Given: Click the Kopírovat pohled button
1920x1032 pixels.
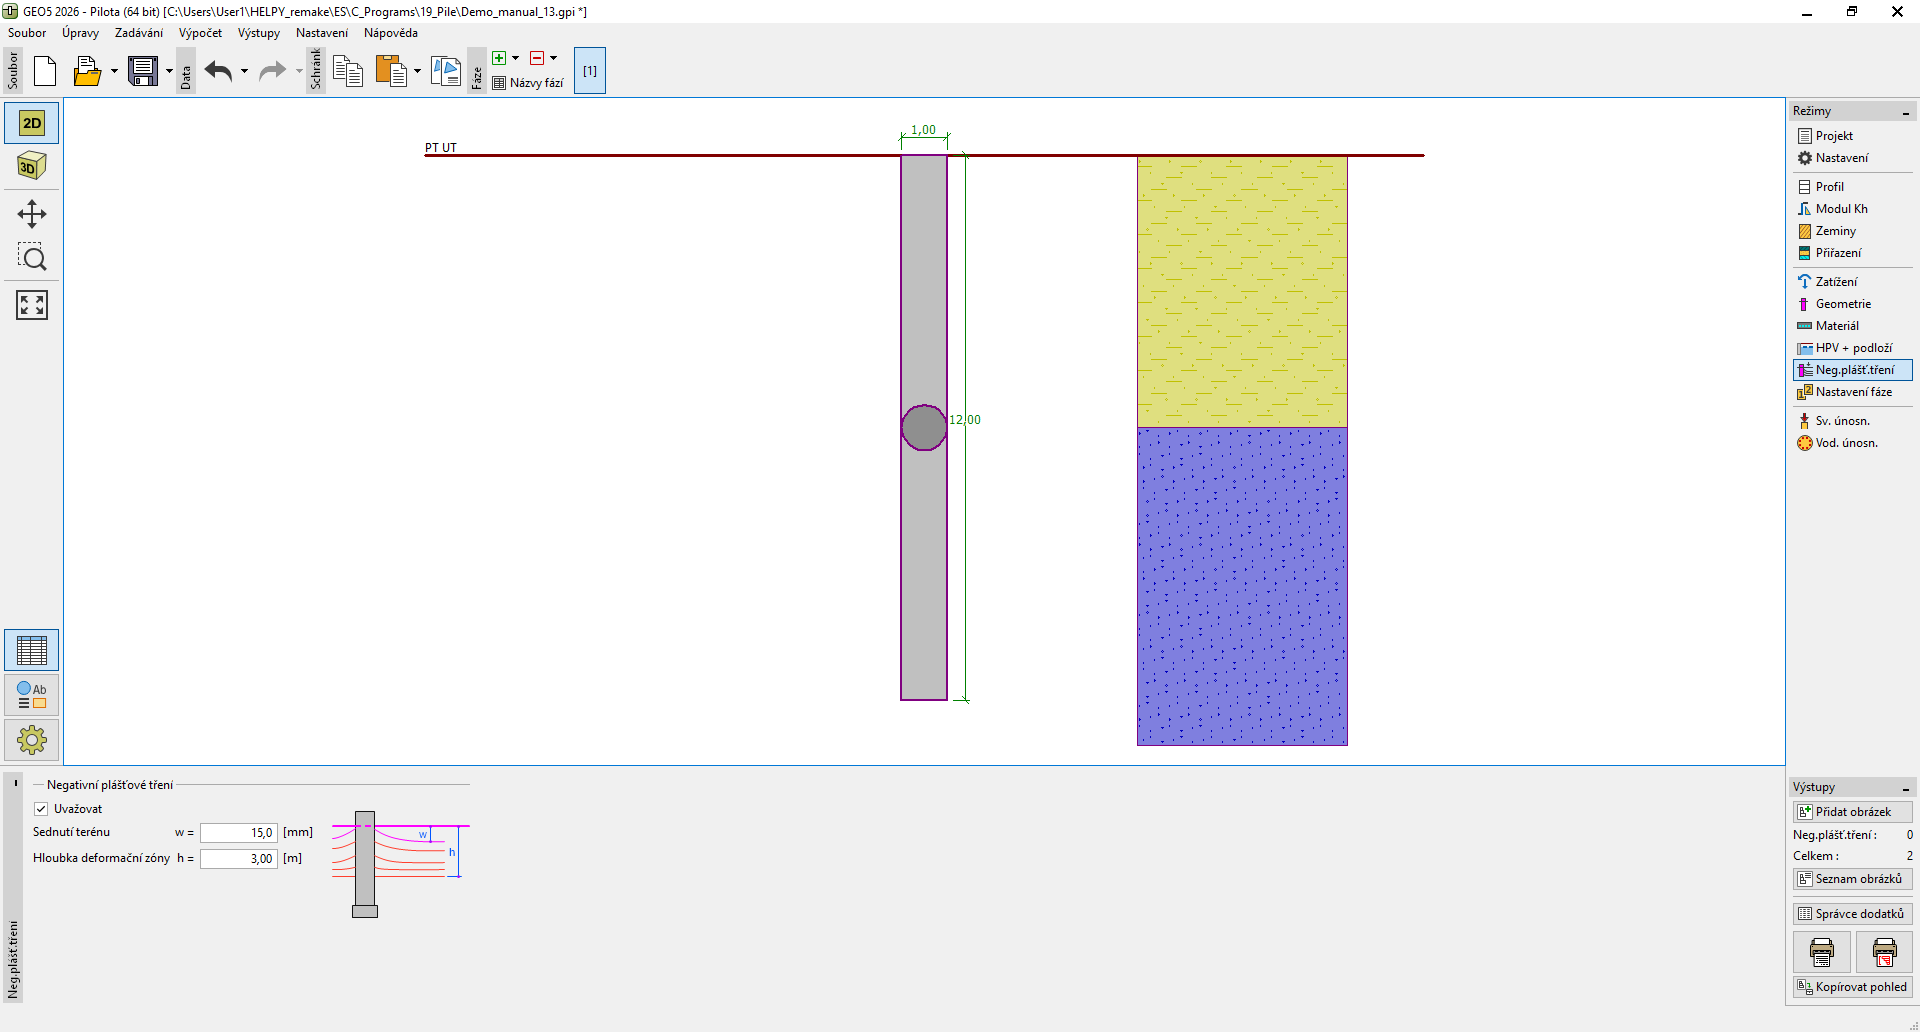Looking at the screenshot, I should coord(1852,987).
